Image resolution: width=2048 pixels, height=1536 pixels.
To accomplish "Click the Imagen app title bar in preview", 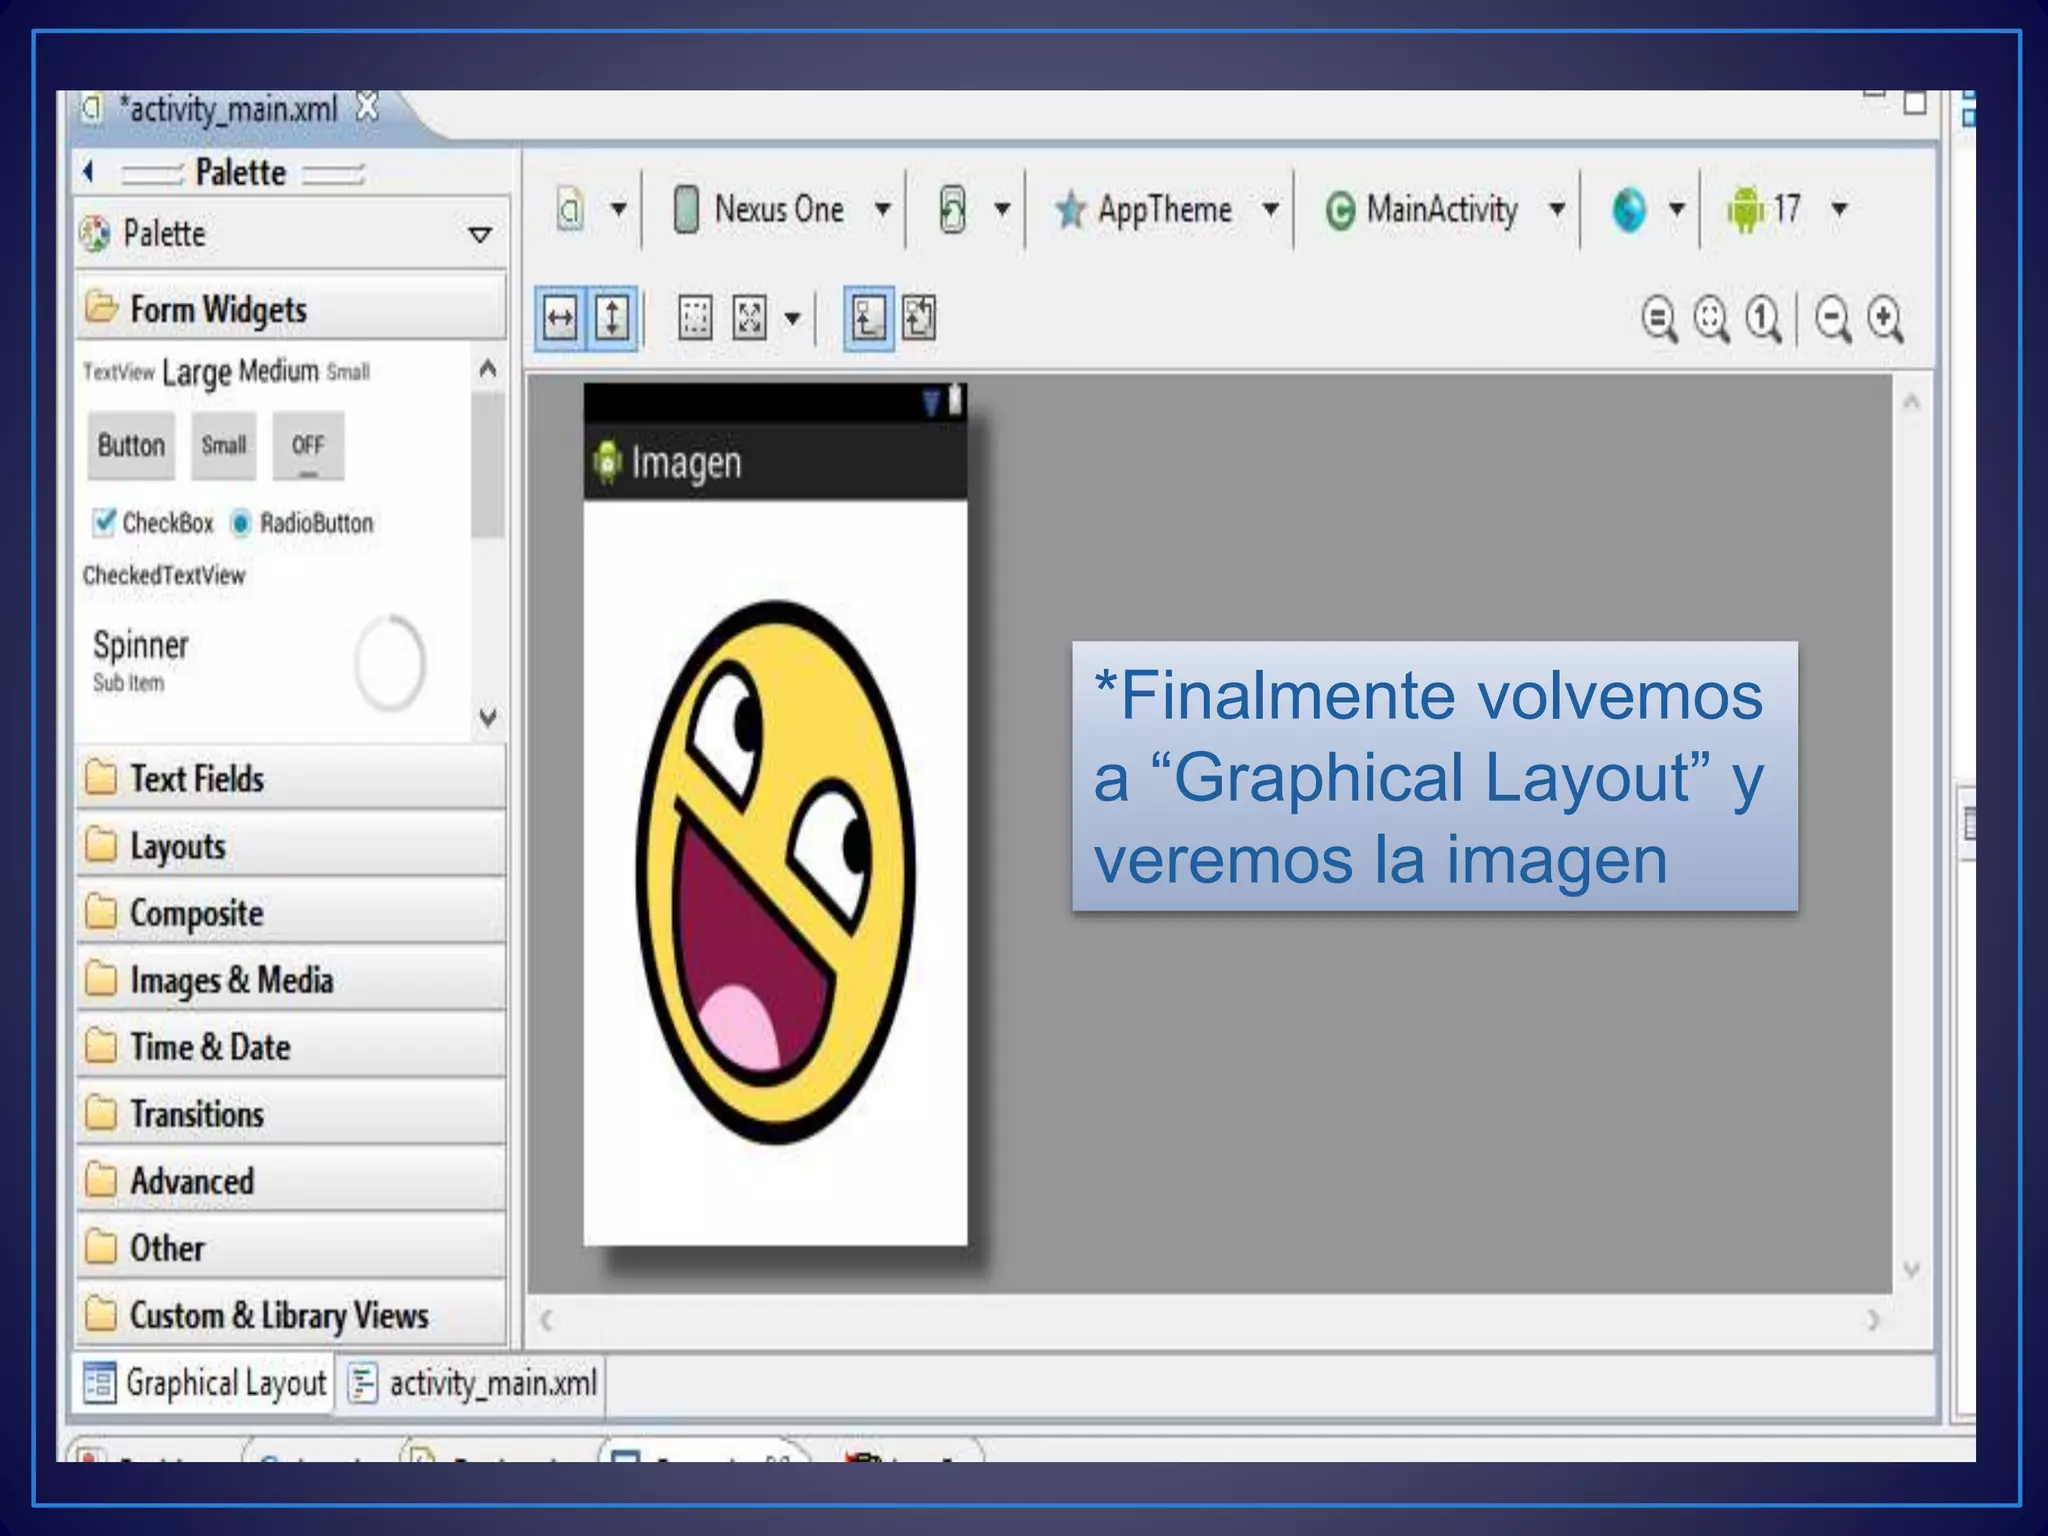I will click(775, 462).
